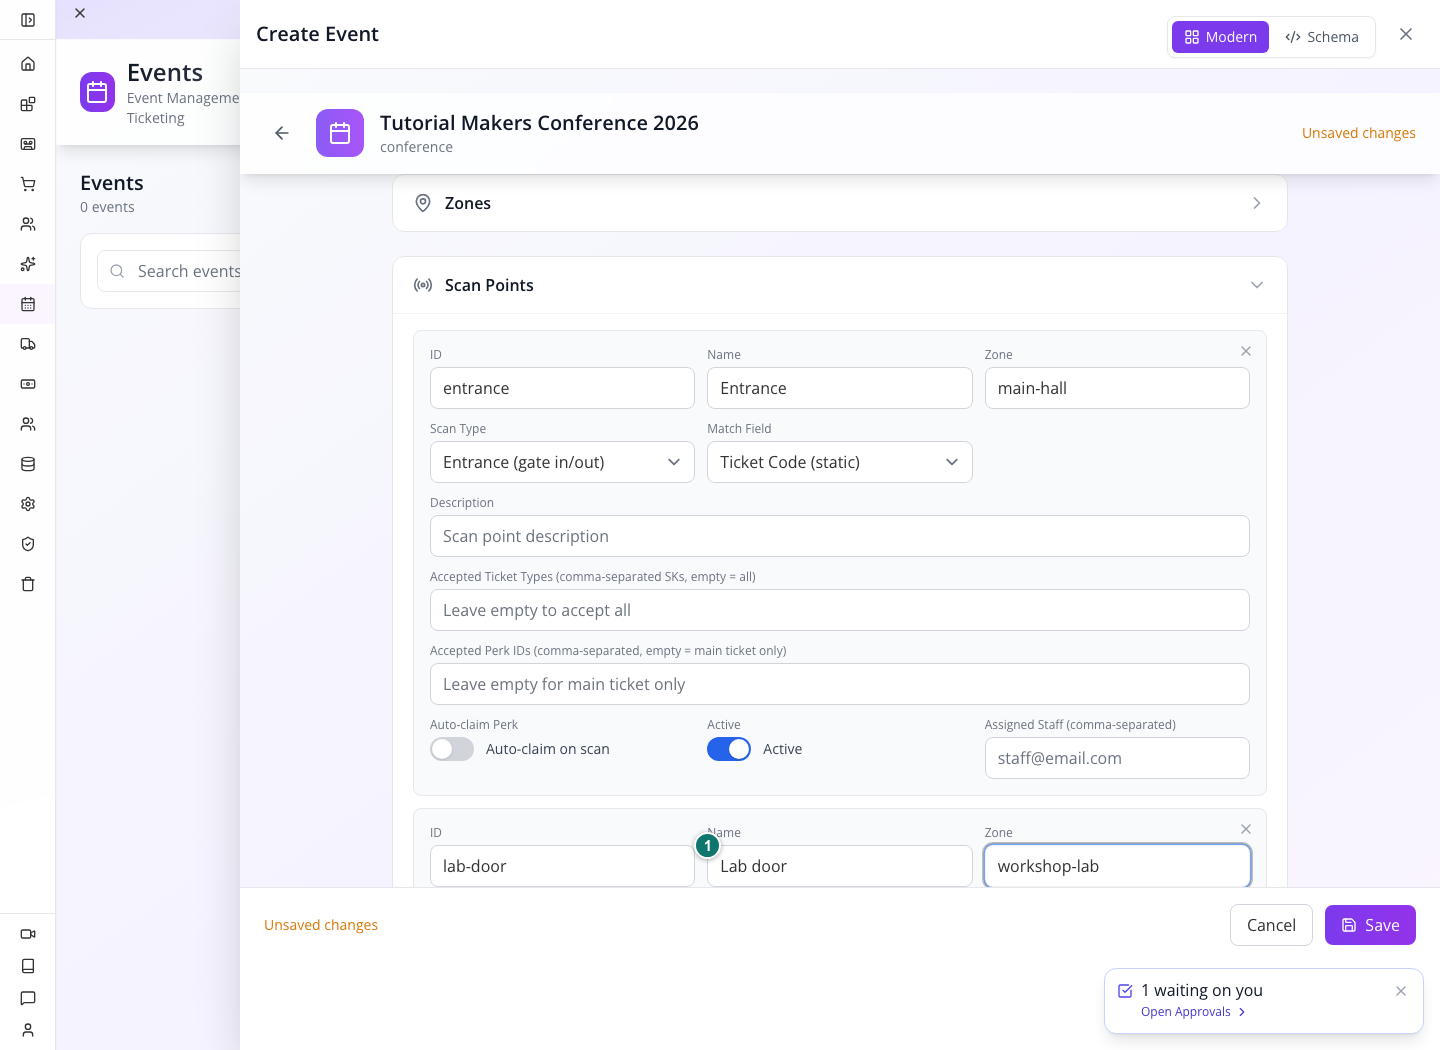Open the Scan Type dropdown
Image resolution: width=1440 pixels, height=1050 pixels.
(562, 462)
